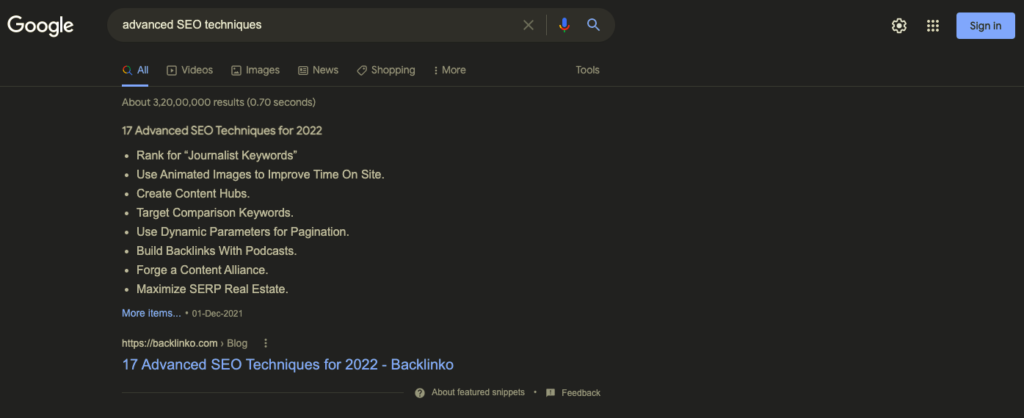Select the All results tab
Image resolution: width=1024 pixels, height=418 pixels.
coord(135,70)
